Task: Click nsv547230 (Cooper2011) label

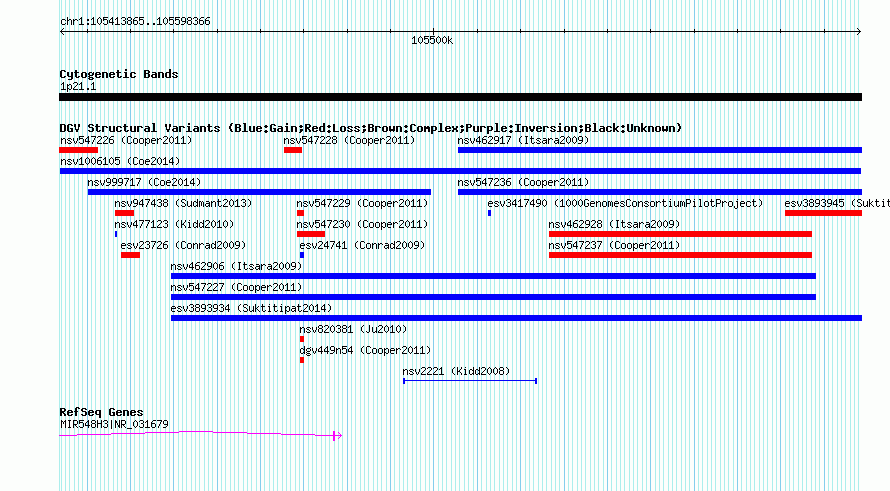Action: (362, 224)
